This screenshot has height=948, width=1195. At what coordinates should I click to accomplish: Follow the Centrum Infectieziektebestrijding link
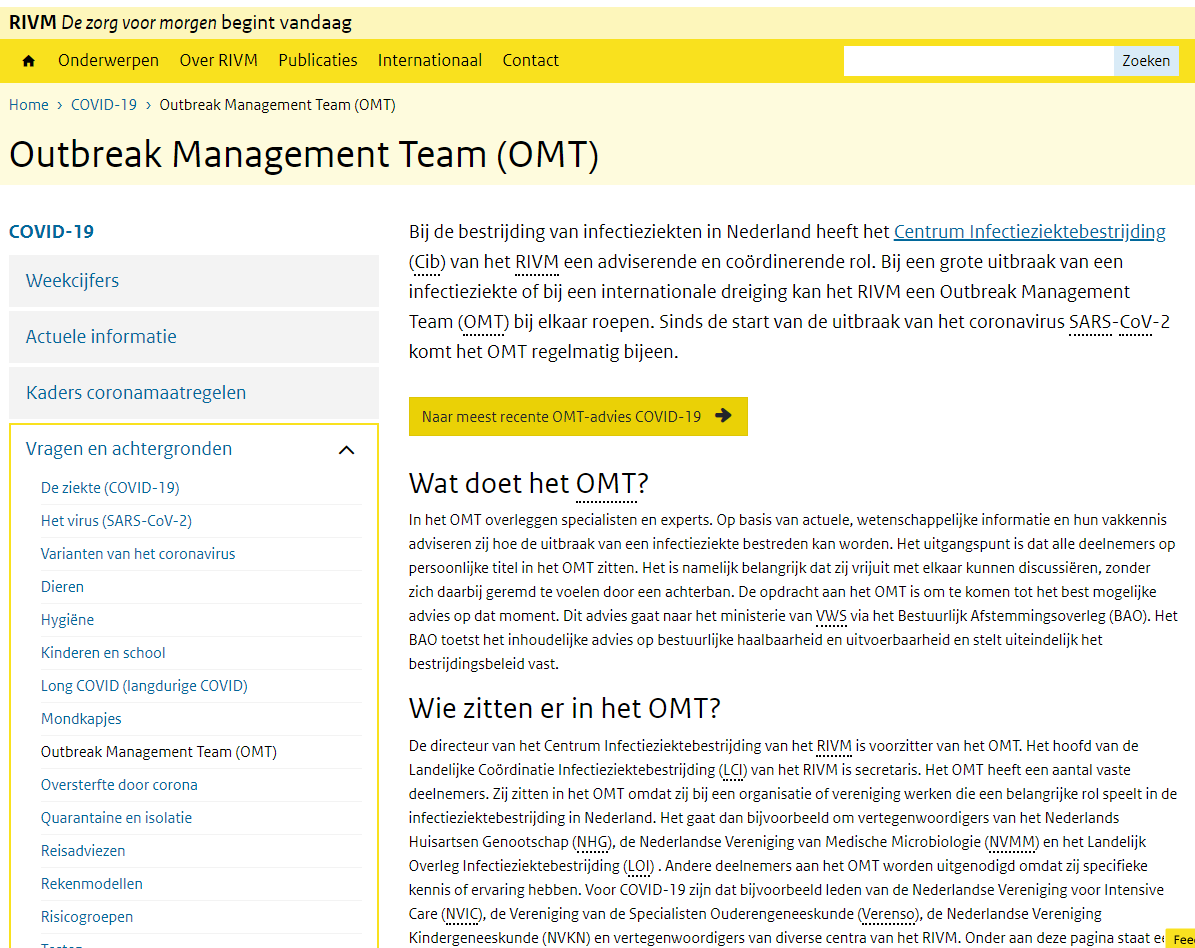[x=1030, y=232]
